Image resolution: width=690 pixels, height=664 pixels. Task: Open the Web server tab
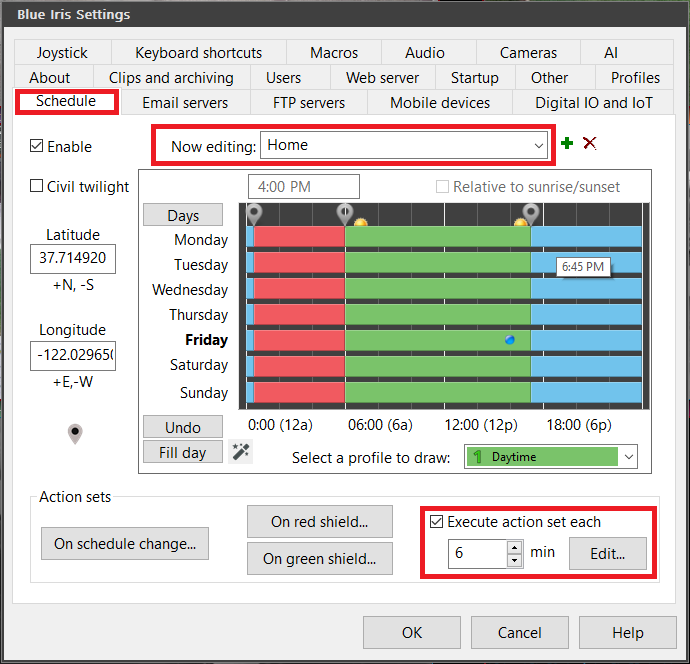pyautogui.click(x=382, y=78)
